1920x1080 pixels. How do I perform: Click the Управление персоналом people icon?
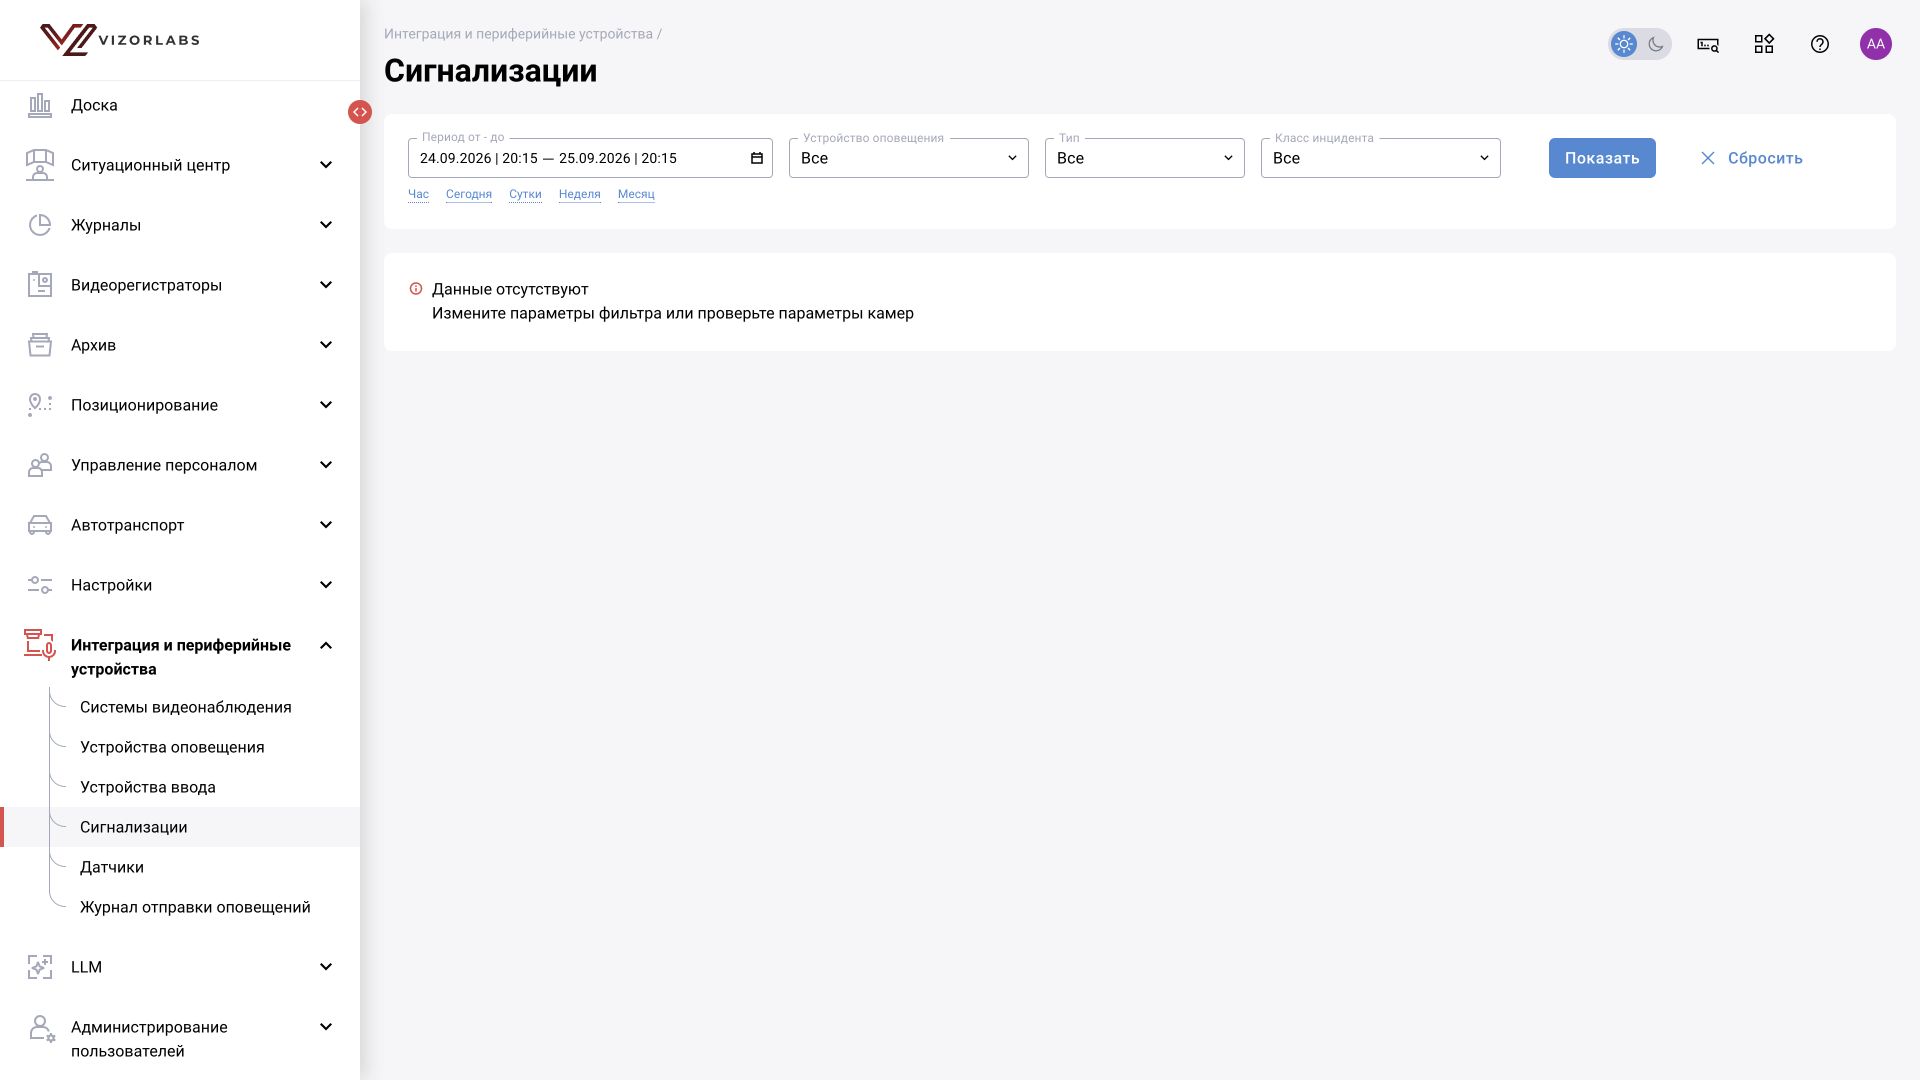[x=40, y=465]
